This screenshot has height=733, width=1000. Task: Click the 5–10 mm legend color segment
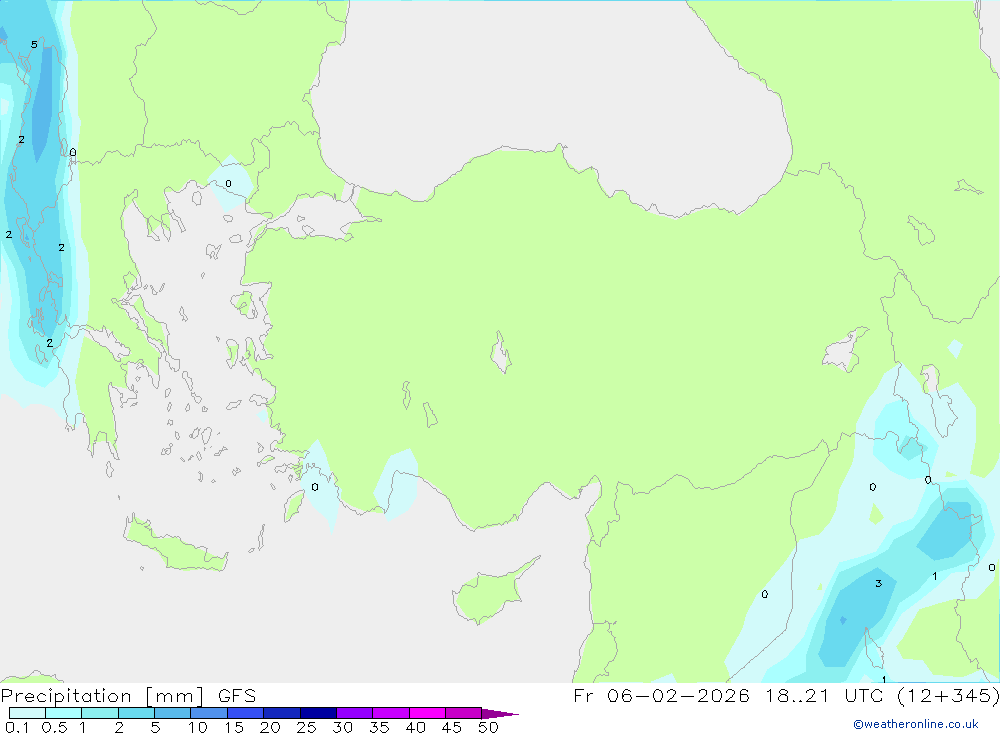point(173,713)
